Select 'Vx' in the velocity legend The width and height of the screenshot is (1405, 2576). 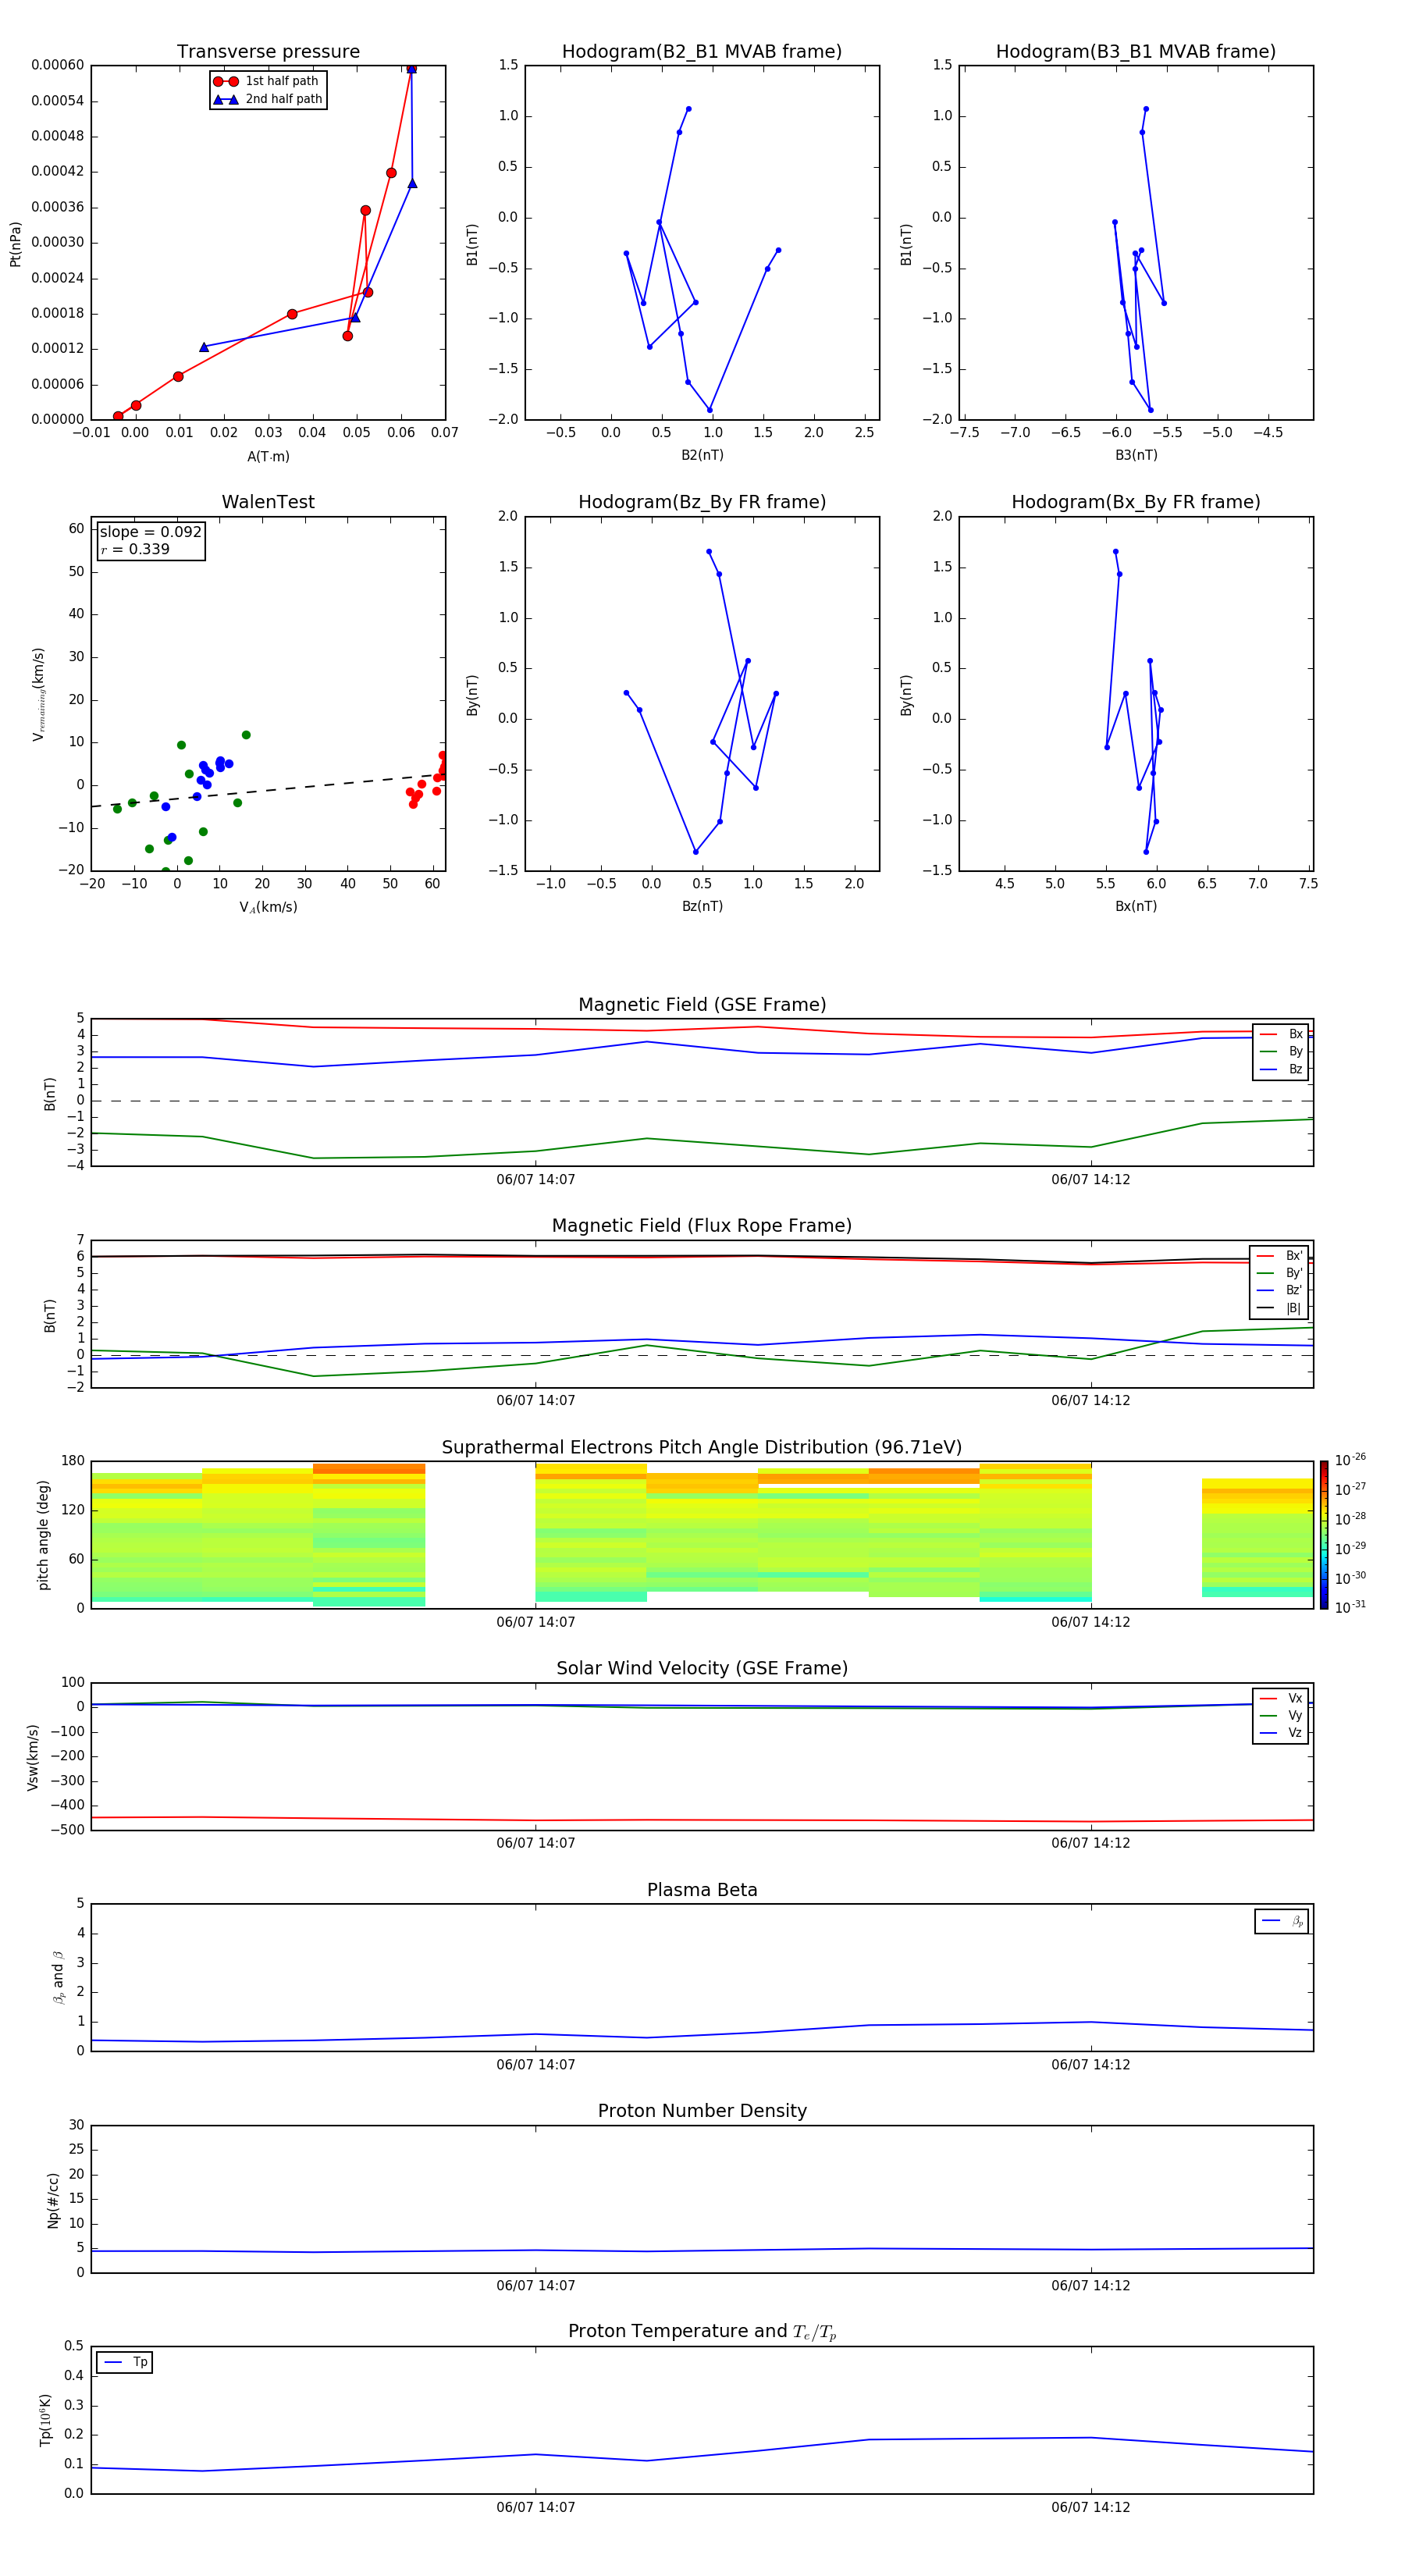pyautogui.click(x=1281, y=1698)
